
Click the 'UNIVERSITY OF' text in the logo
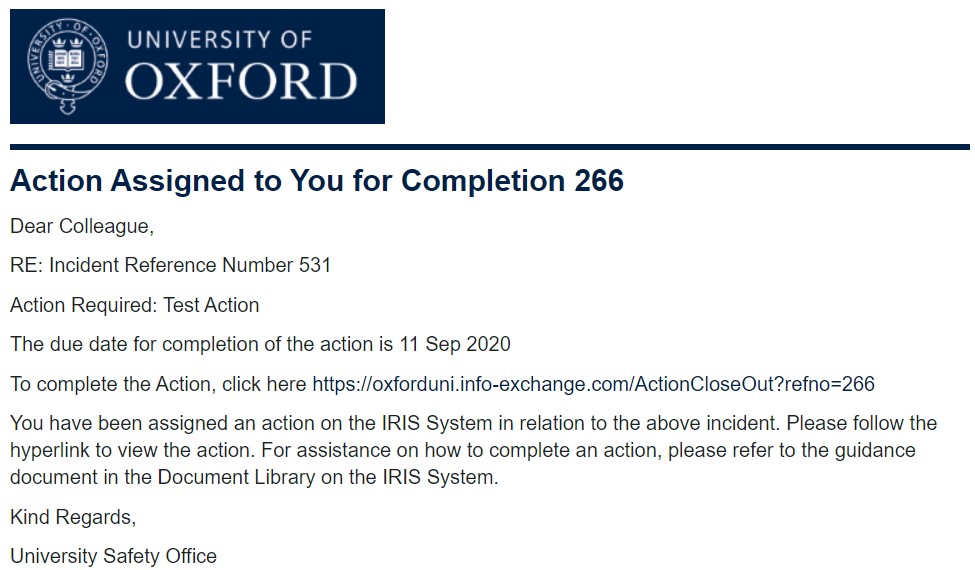219,40
